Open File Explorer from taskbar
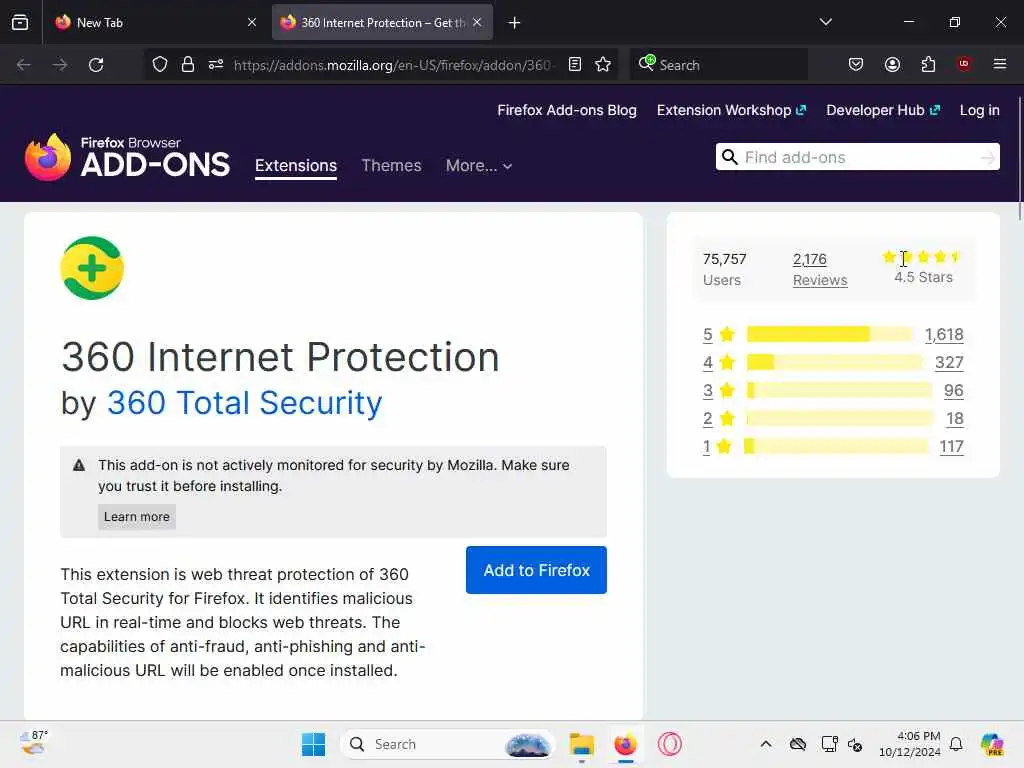Screen dimensions: 1024x768 click(581, 744)
